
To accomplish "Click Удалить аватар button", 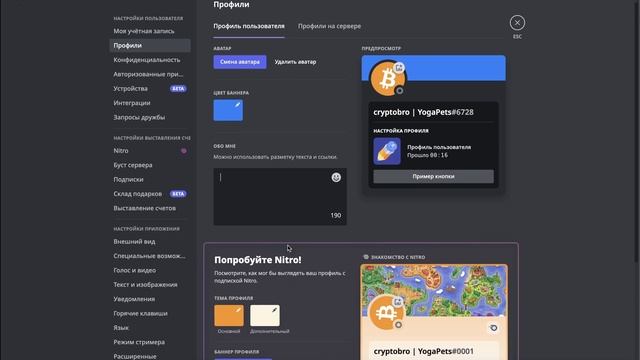I will pyautogui.click(x=296, y=62).
